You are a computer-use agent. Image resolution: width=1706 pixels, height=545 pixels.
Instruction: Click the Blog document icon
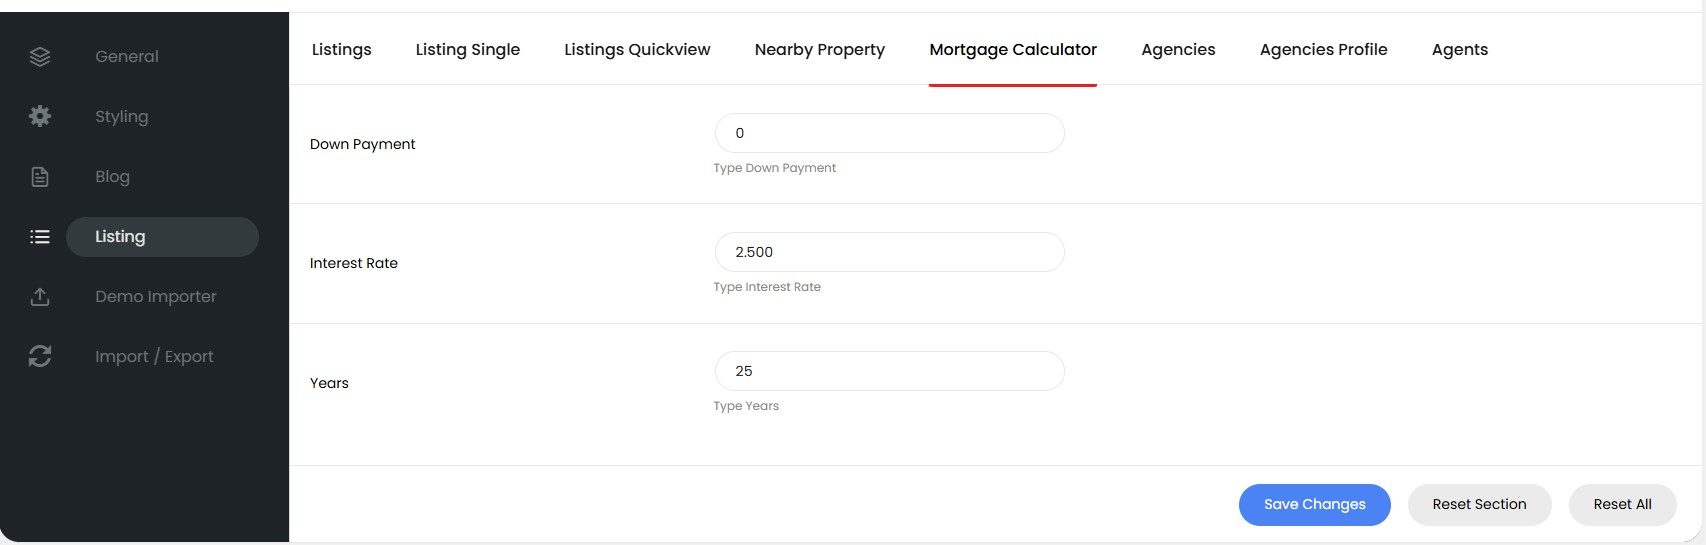coord(40,177)
